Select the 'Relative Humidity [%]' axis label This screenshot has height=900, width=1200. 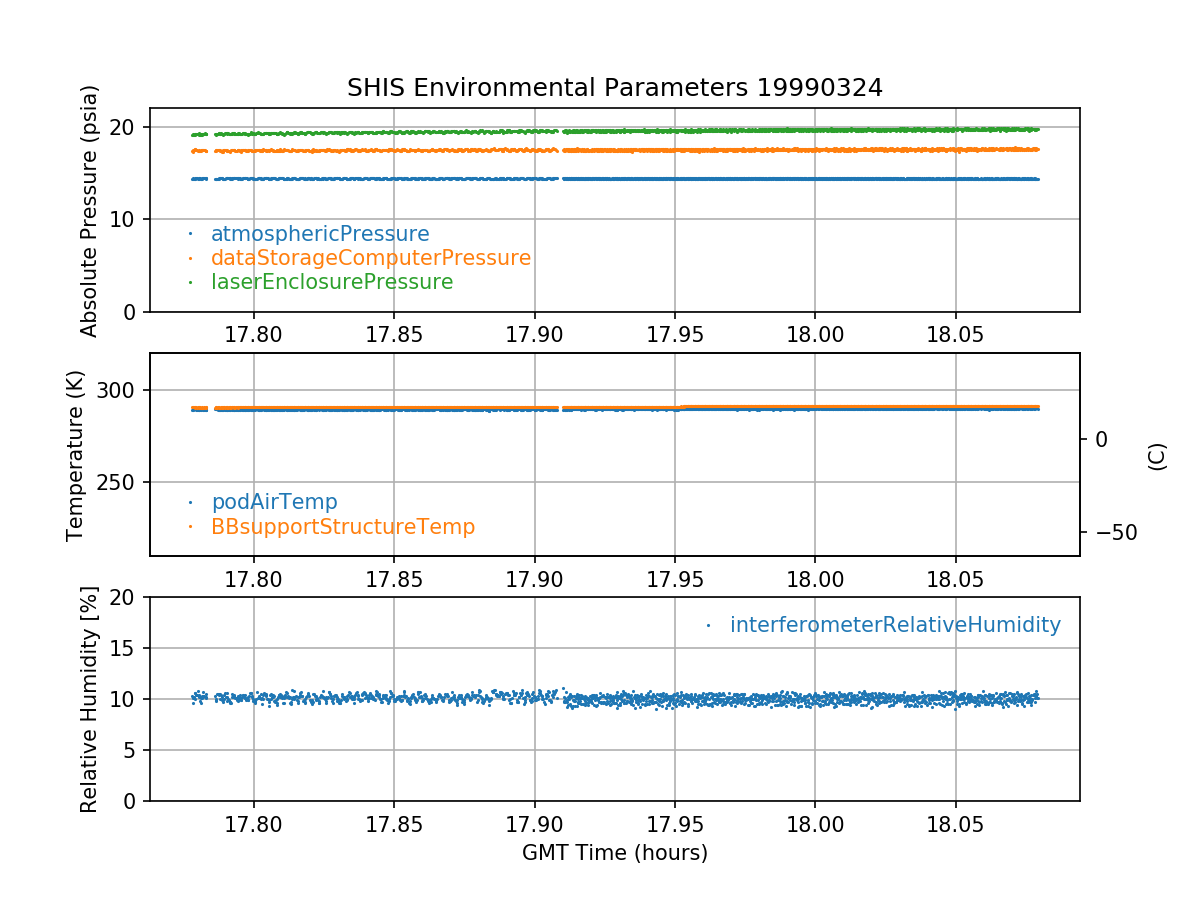[x=89, y=699]
